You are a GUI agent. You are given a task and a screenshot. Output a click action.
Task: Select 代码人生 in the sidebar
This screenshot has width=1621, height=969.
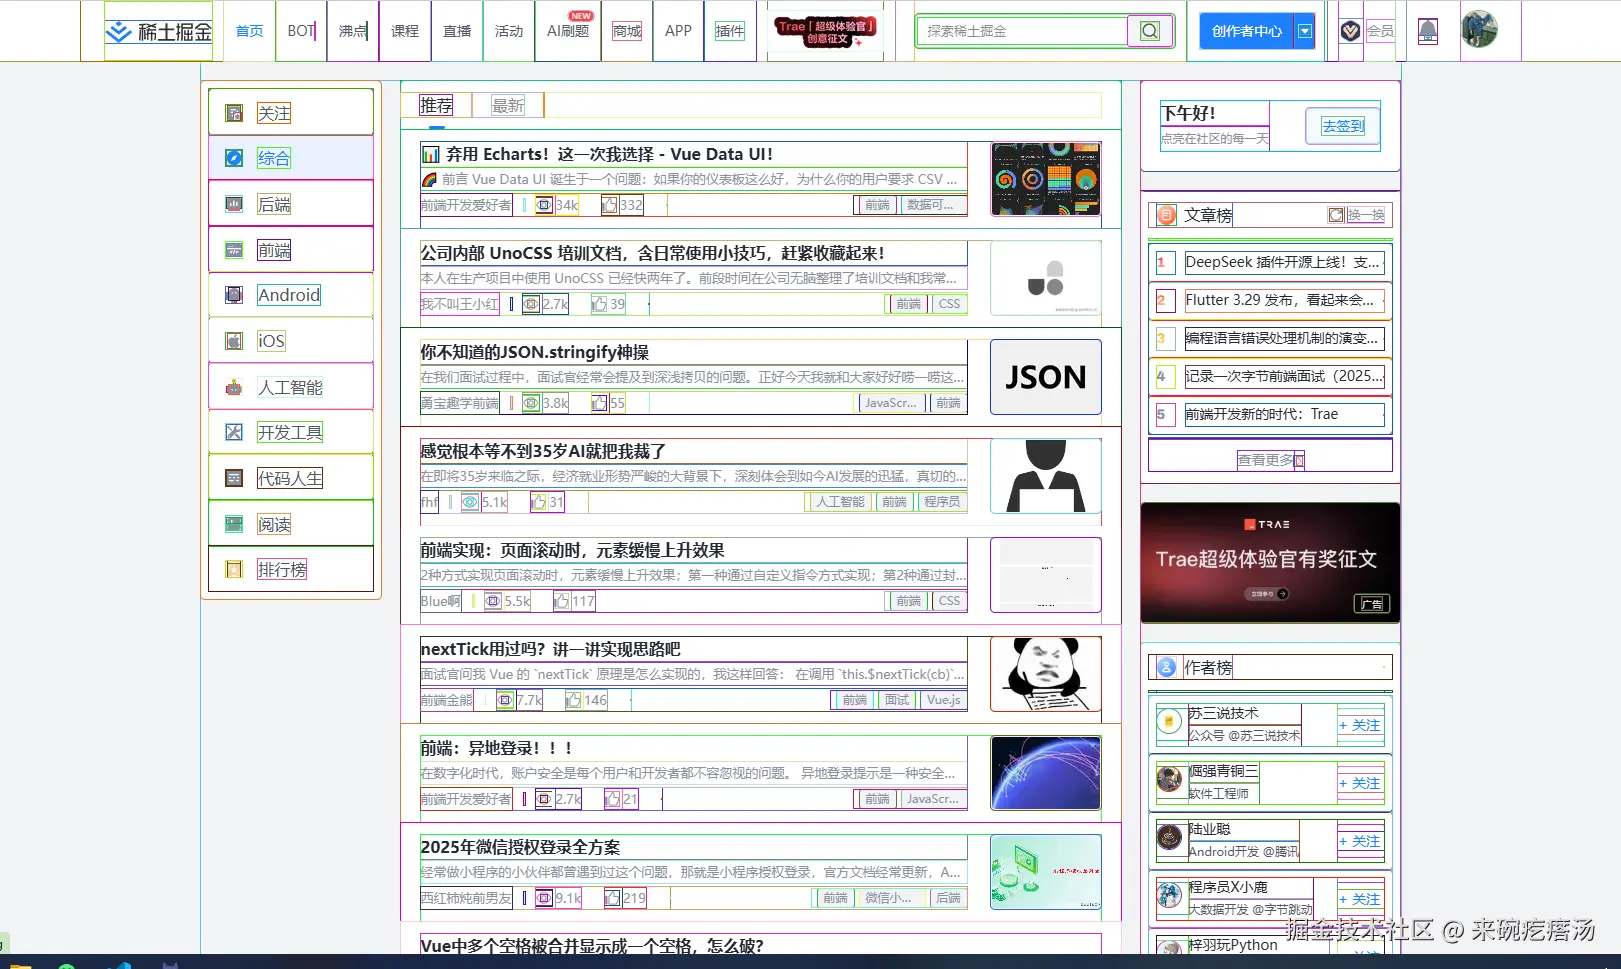290,478
